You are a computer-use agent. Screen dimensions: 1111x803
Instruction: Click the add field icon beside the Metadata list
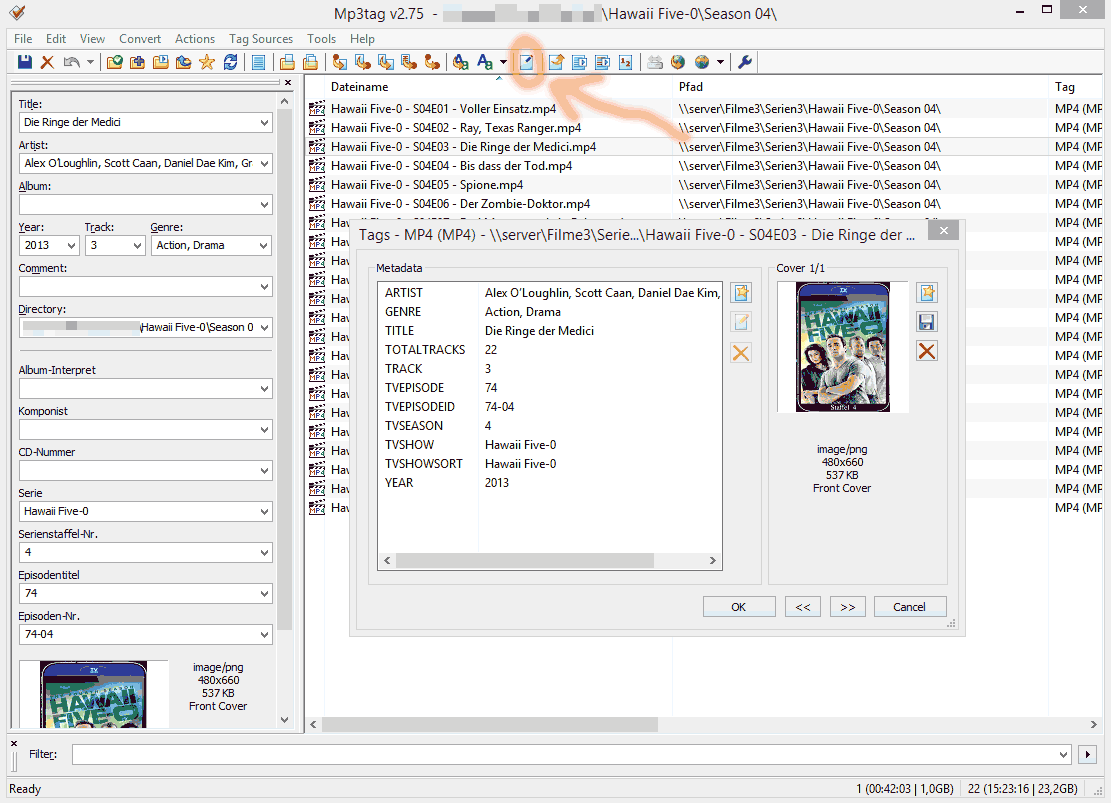pyautogui.click(x=741, y=293)
